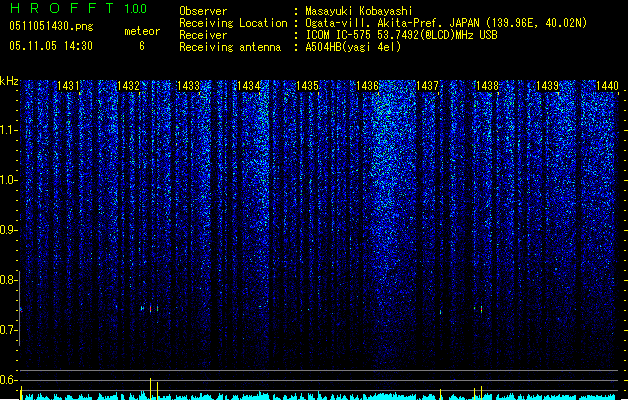Click the 1.1 kHz frequency axis label

coord(8,130)
